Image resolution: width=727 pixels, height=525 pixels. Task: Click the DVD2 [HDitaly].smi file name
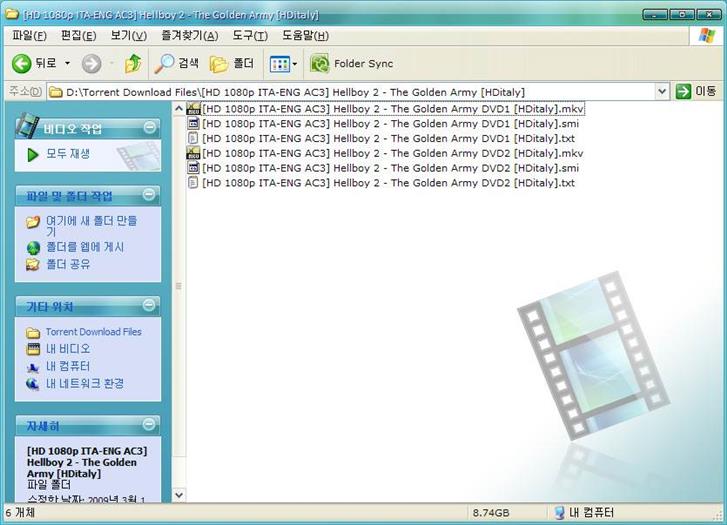(x=391, y=168)
